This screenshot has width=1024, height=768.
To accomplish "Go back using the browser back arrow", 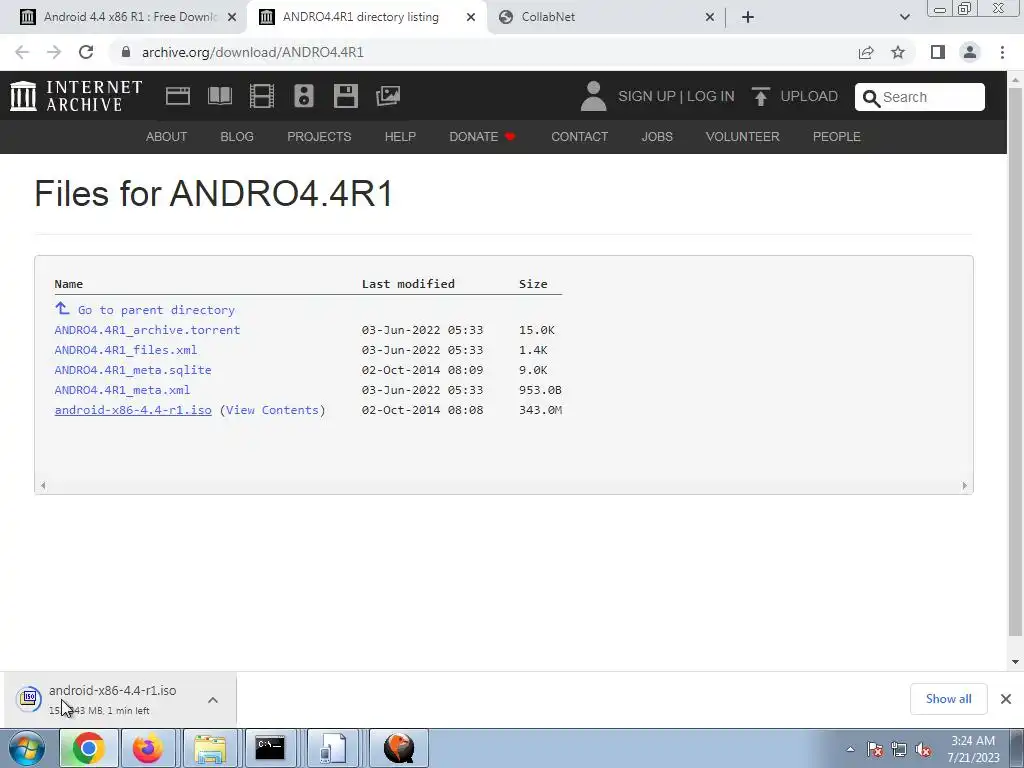I will click(x=22, y=52).
